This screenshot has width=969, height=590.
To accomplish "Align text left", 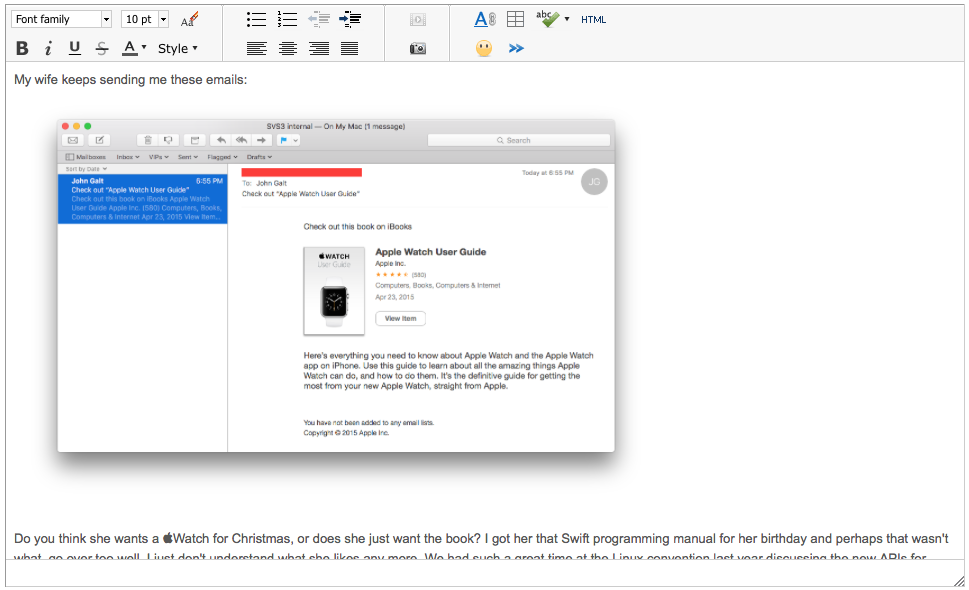I will pyautogui.click(x=256, y=48).
